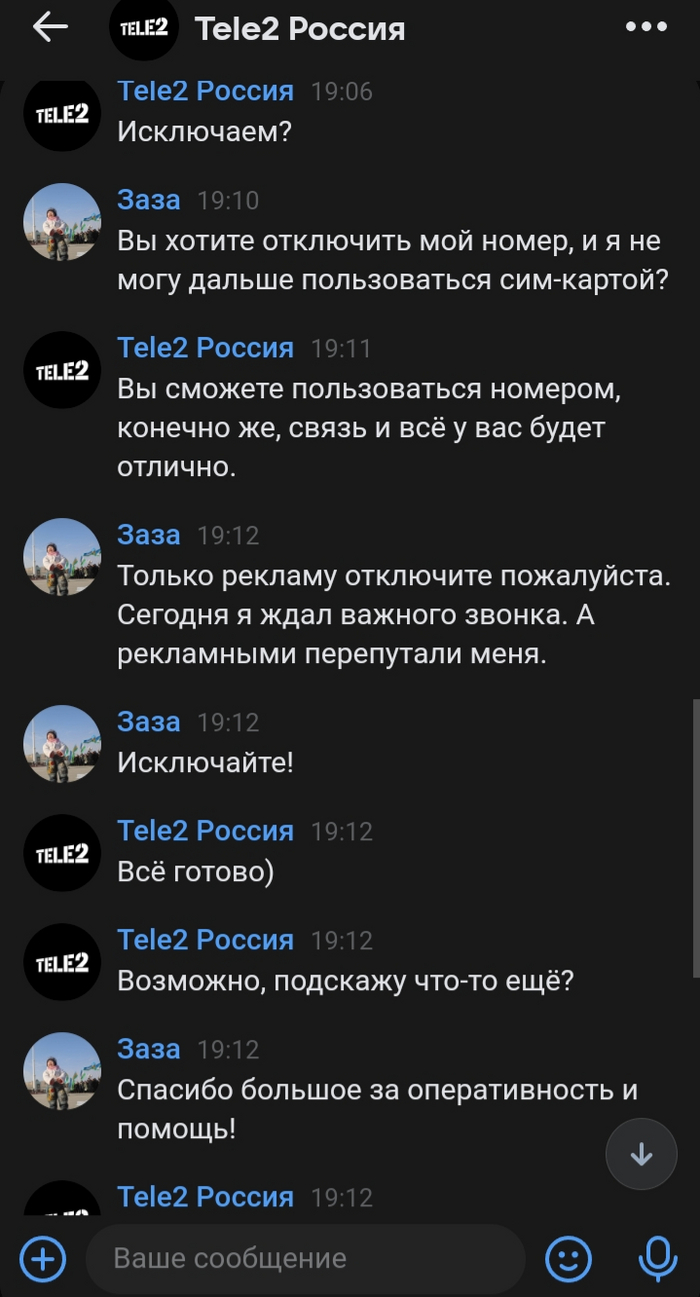The image size is (700, 1297).
Task: Tap Tele2 Россия sender name at 19:11
Action: pyautogui.click(x=206, y=348)
